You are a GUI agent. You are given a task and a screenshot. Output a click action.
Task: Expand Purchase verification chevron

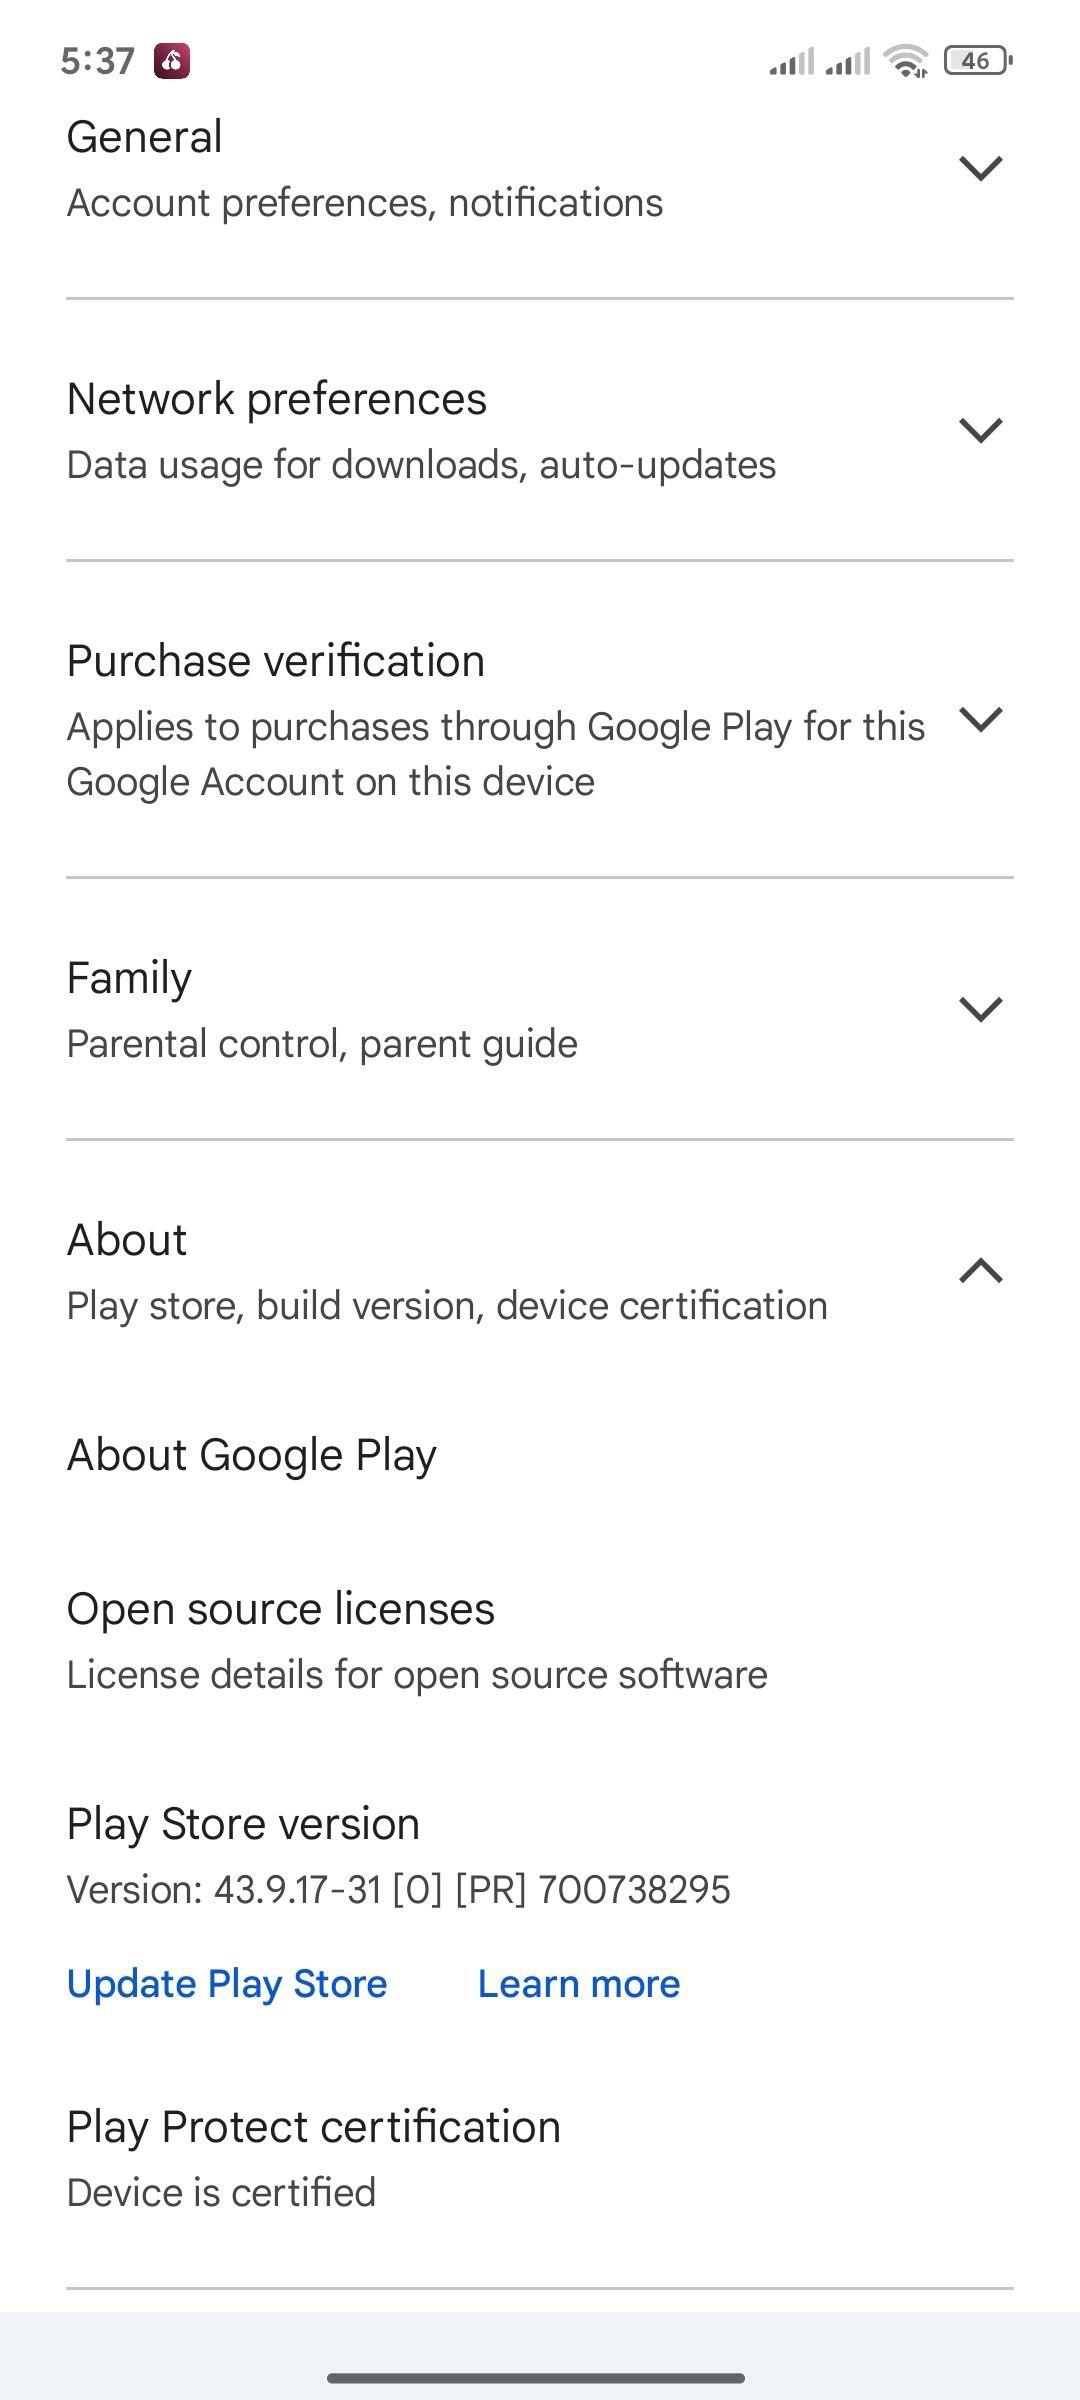coord(980,719)
